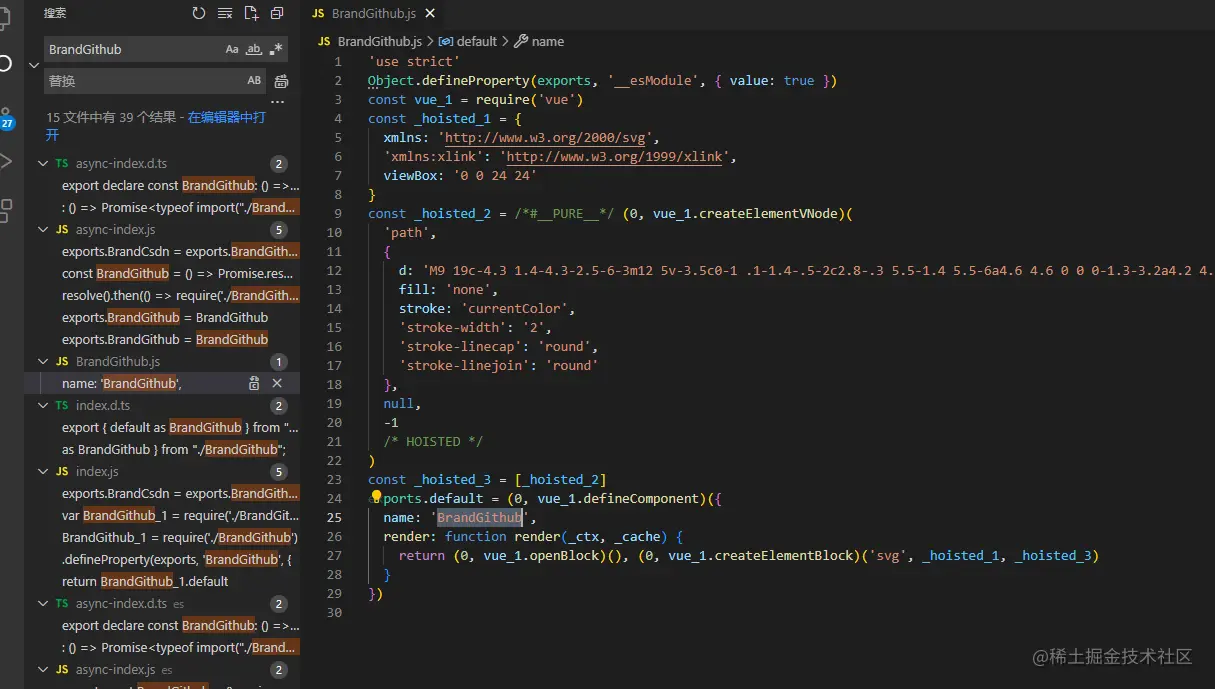The width and height of the screenshot is (1215, 689).
Task: Open the Extensions view in activity bar
Action: tap(6, 210)
